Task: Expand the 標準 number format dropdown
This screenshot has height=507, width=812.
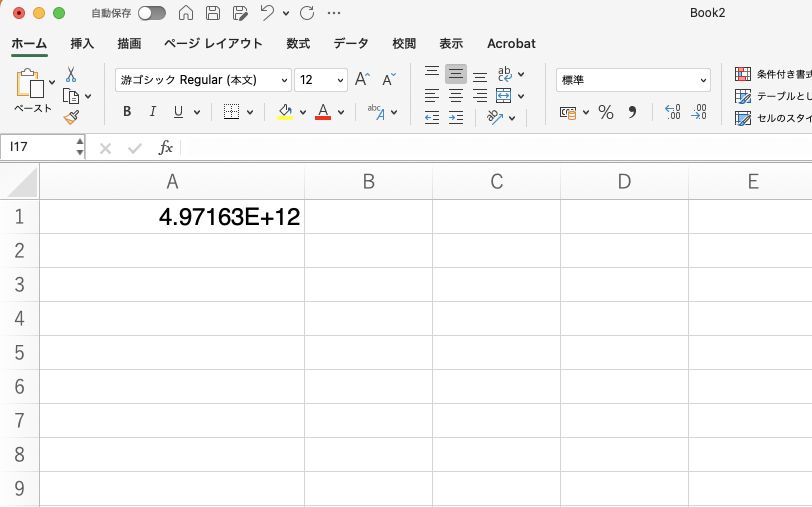Action: click(633, 80)
